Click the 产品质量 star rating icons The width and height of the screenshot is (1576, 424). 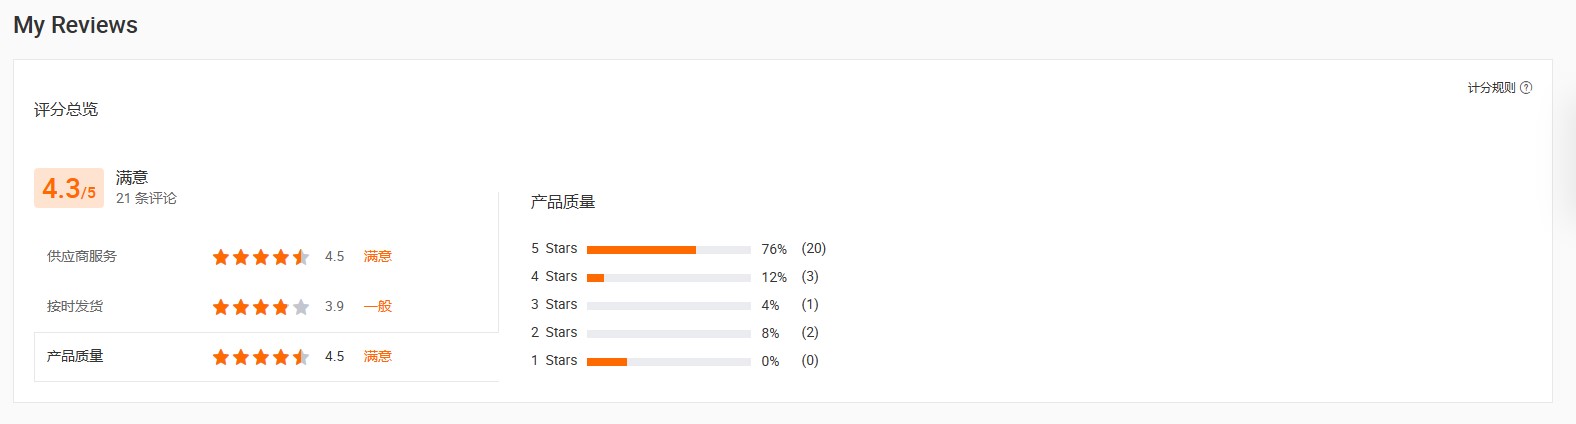point(260,357)
